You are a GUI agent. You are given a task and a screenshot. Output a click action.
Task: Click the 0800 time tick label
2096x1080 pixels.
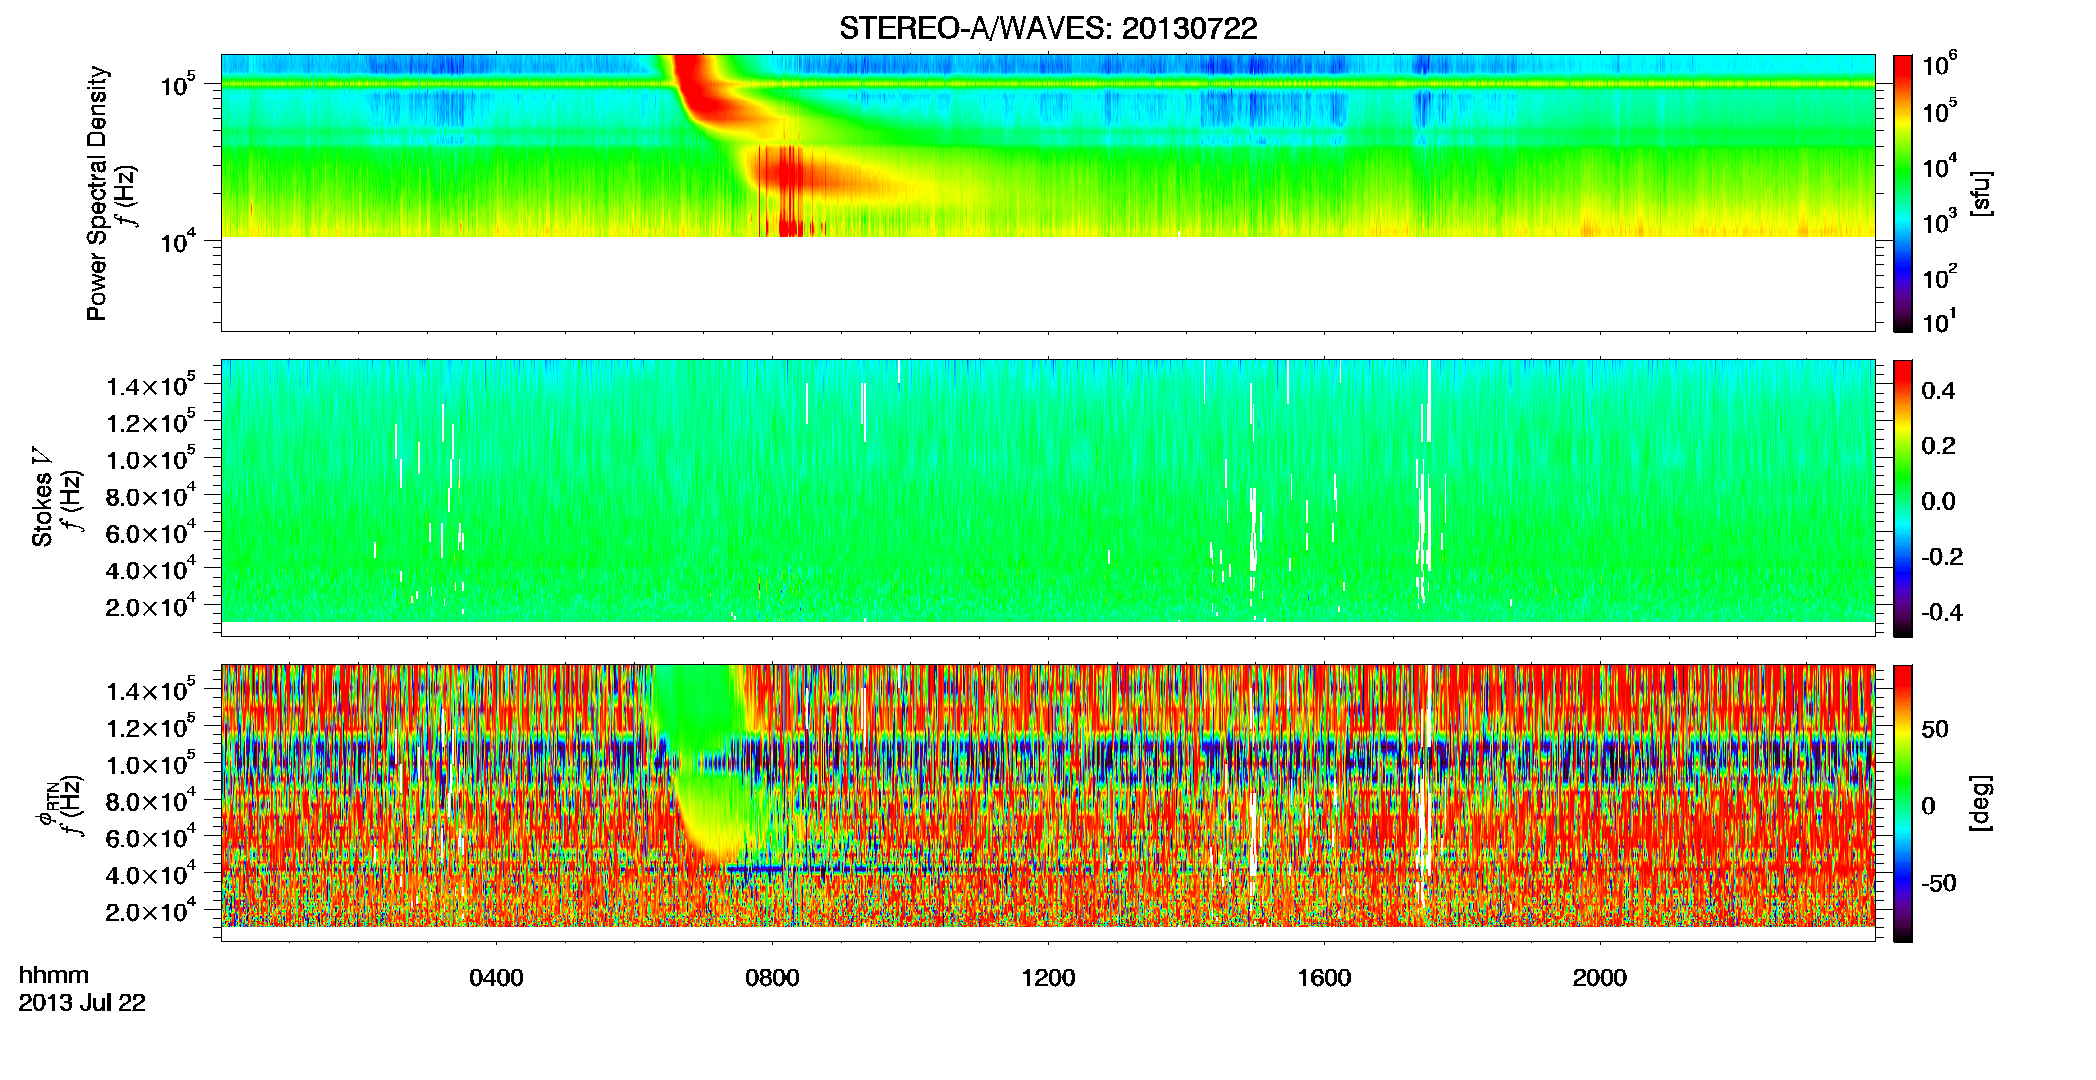(x=772, y=978)
